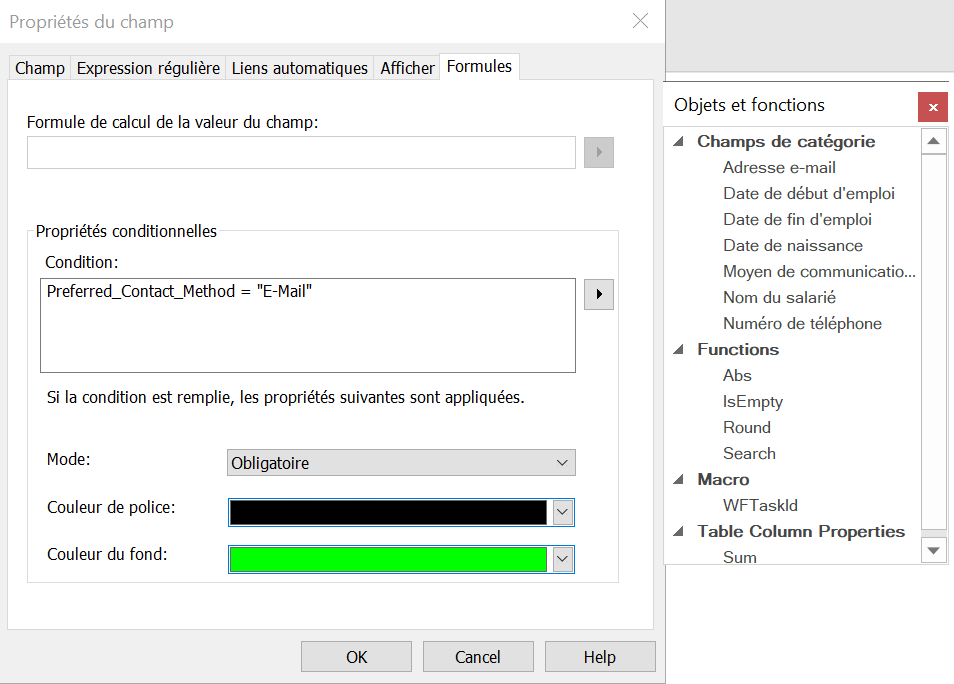Click the arrow button beside the formula field
954x684 pixels.
pos(598,153)
